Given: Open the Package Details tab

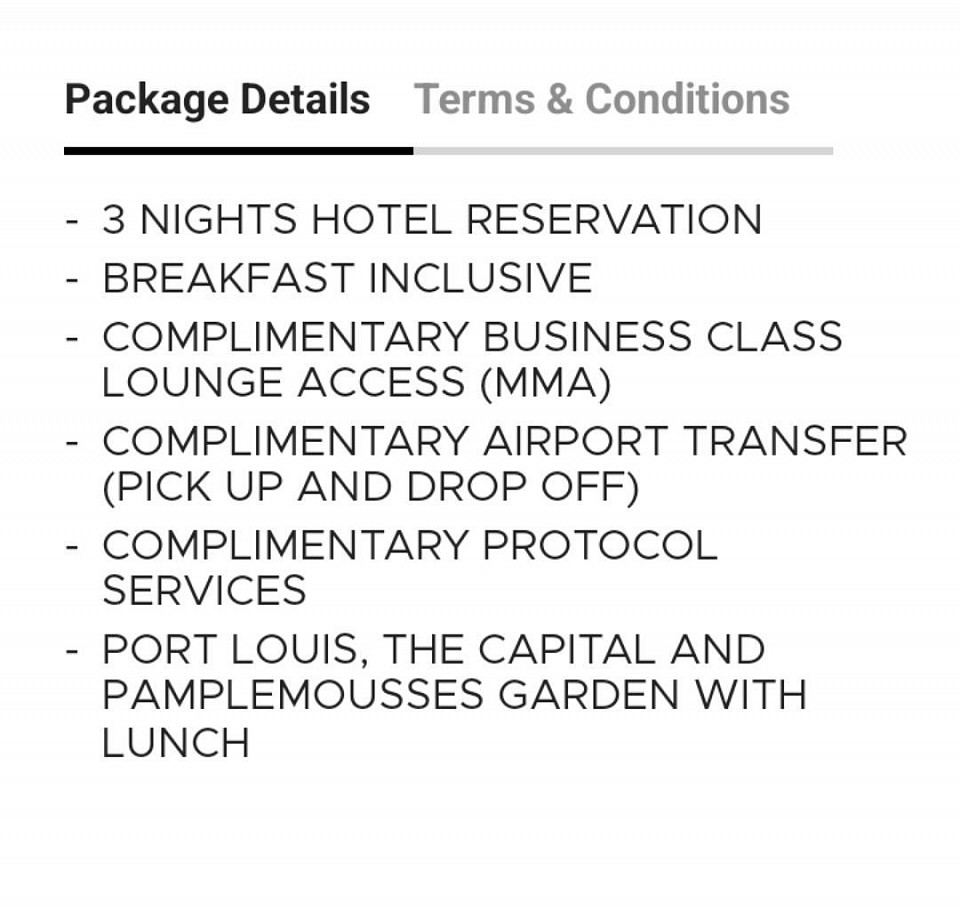Looking at the screenshot, I should pos(217,100).
